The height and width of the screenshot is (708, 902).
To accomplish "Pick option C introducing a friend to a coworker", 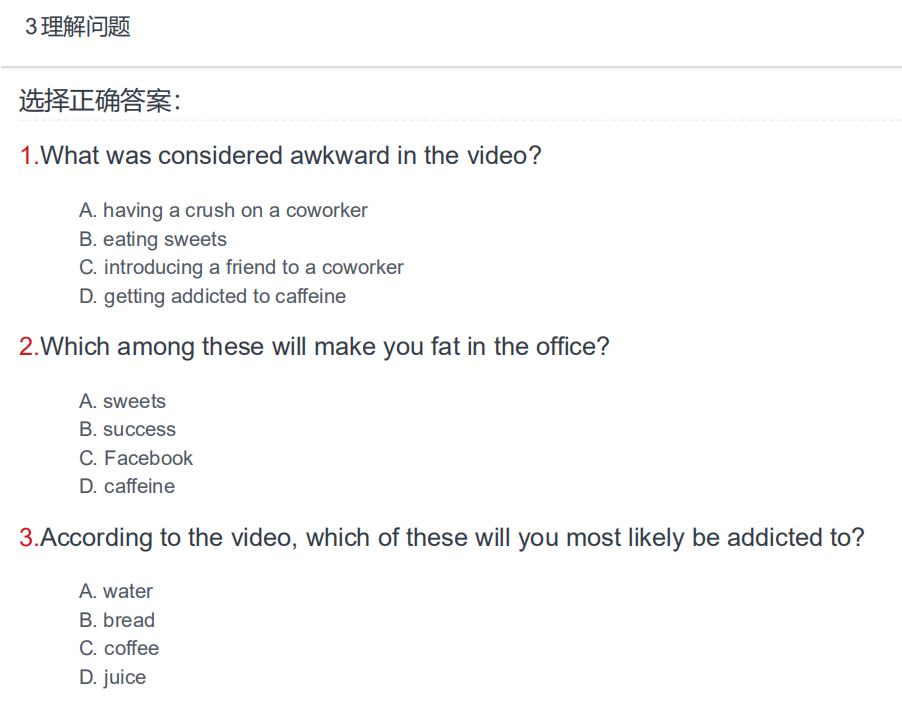I will (241, 267).
